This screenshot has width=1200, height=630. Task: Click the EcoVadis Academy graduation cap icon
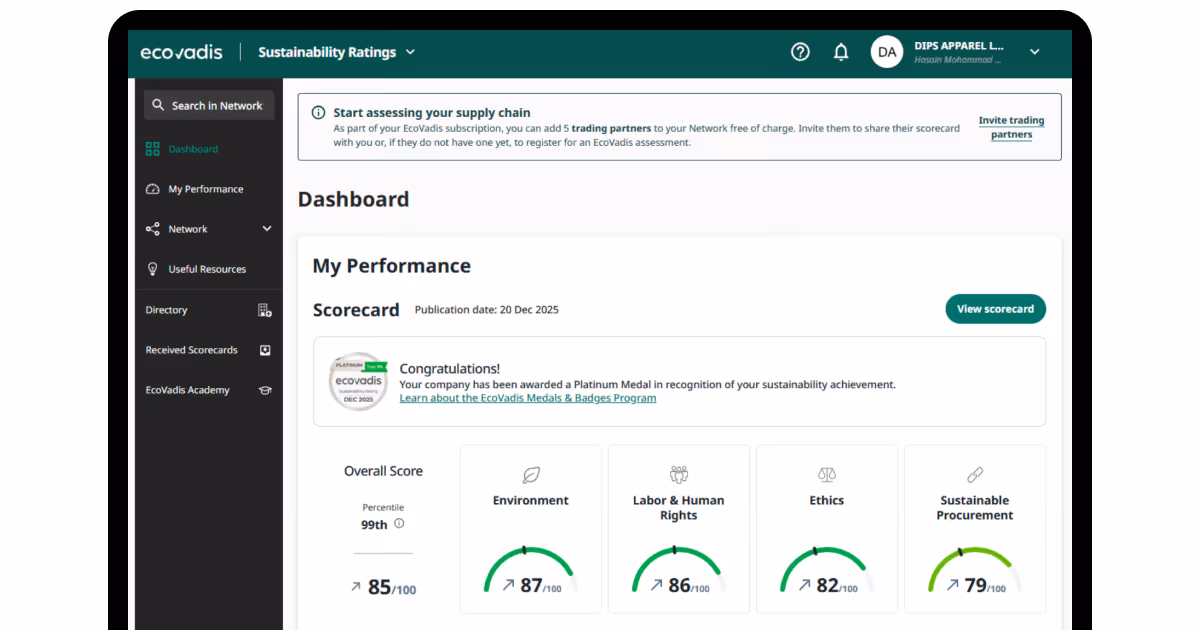coord(265,390)
